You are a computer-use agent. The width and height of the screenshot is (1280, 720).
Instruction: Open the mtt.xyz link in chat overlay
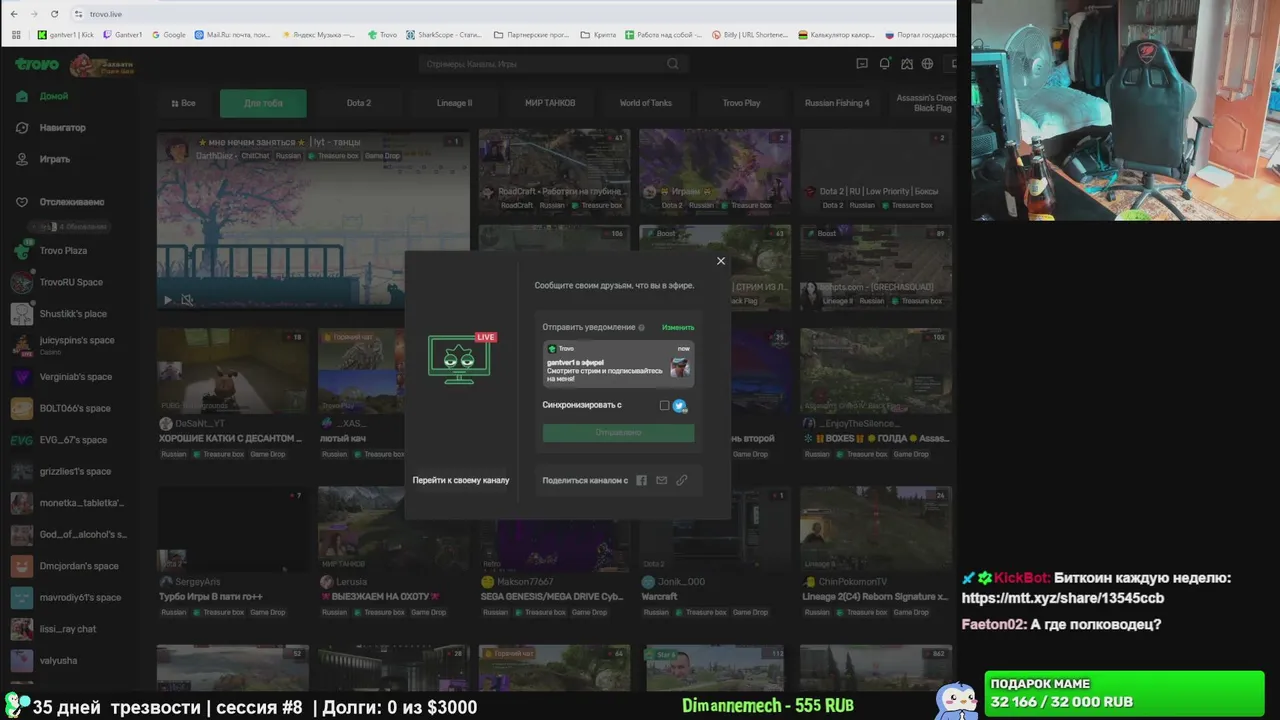1062,598
